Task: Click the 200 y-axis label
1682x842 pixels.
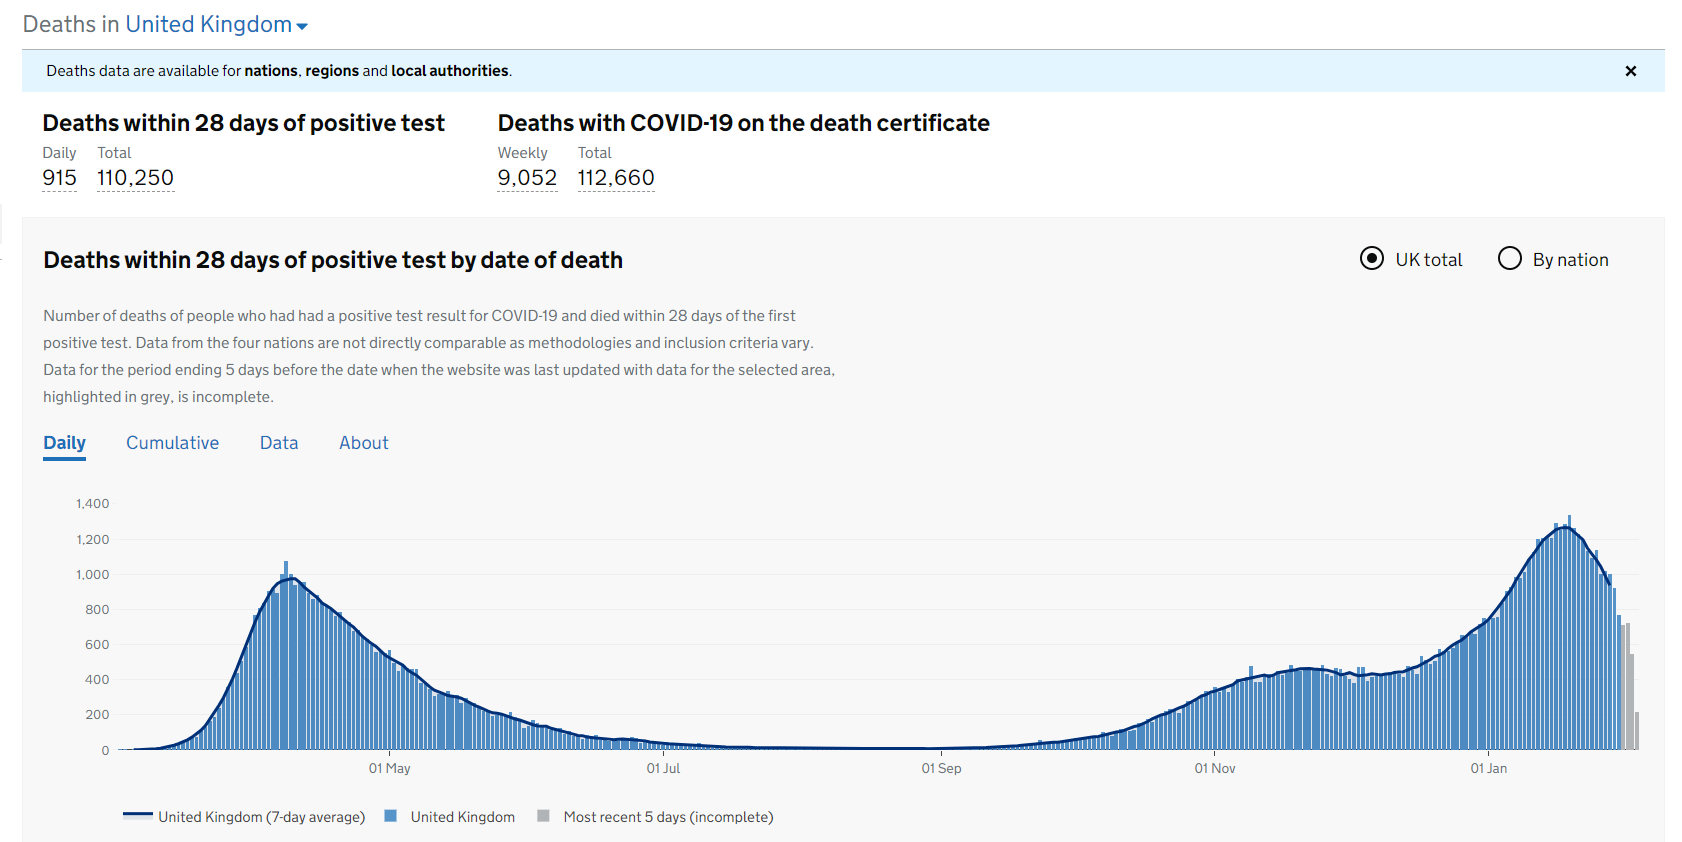Action: point(97,714)
